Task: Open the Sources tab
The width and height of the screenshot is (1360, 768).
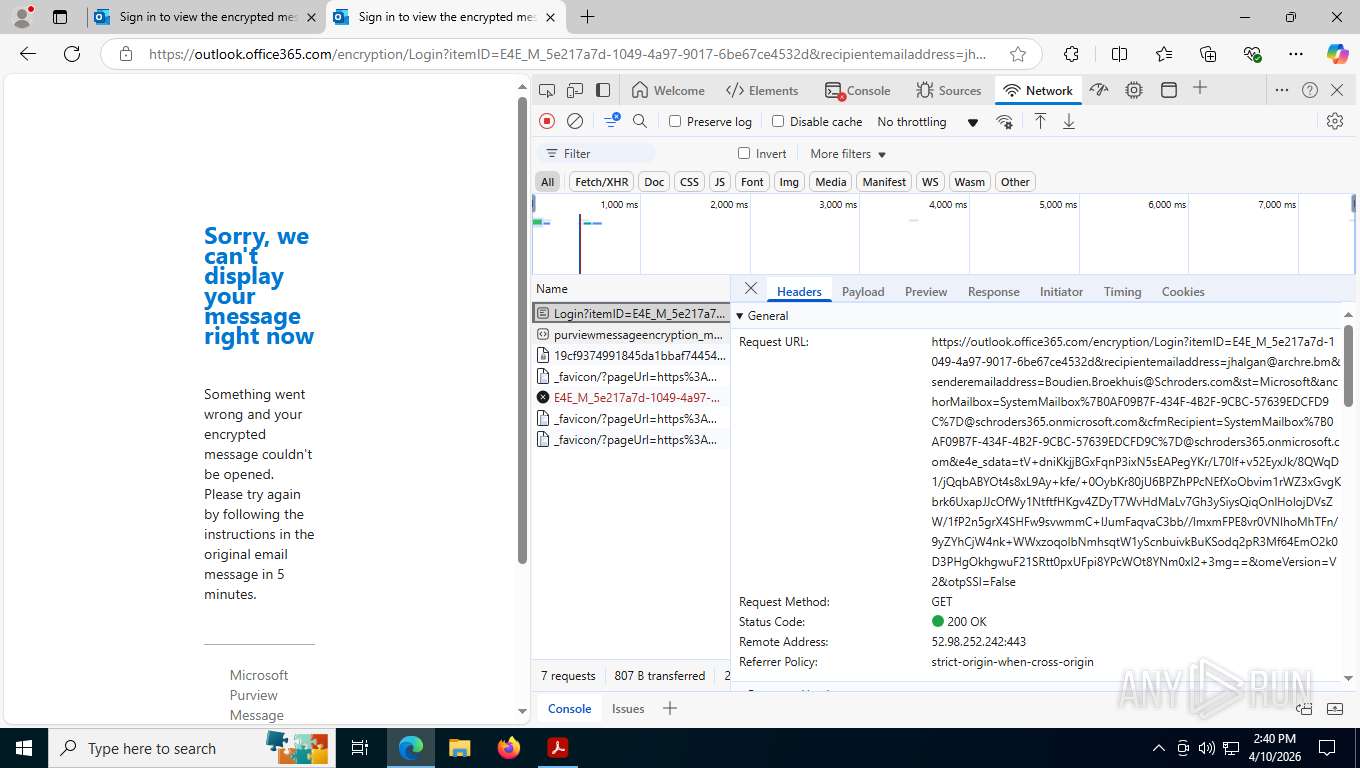Action: coord(949,90)
